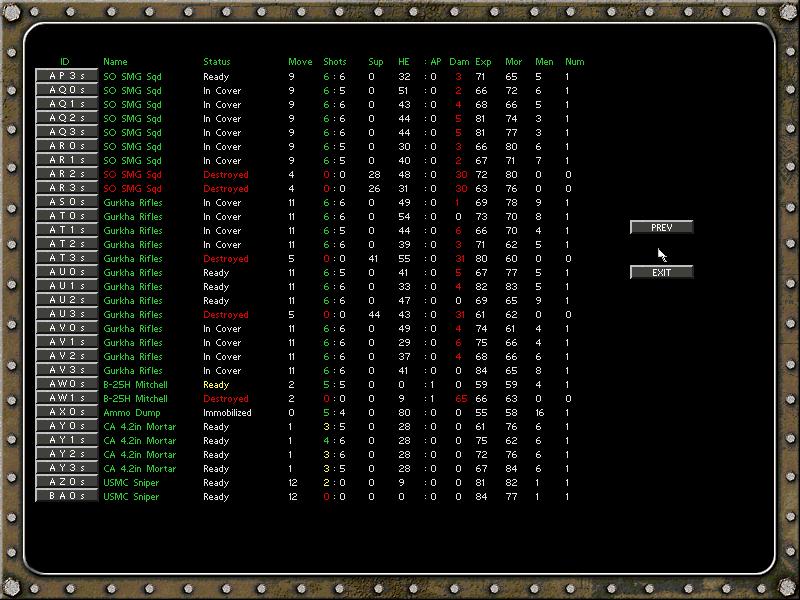The image size is (800, 600).
Task: Click the EXIT button
Action: pos(662,272)
